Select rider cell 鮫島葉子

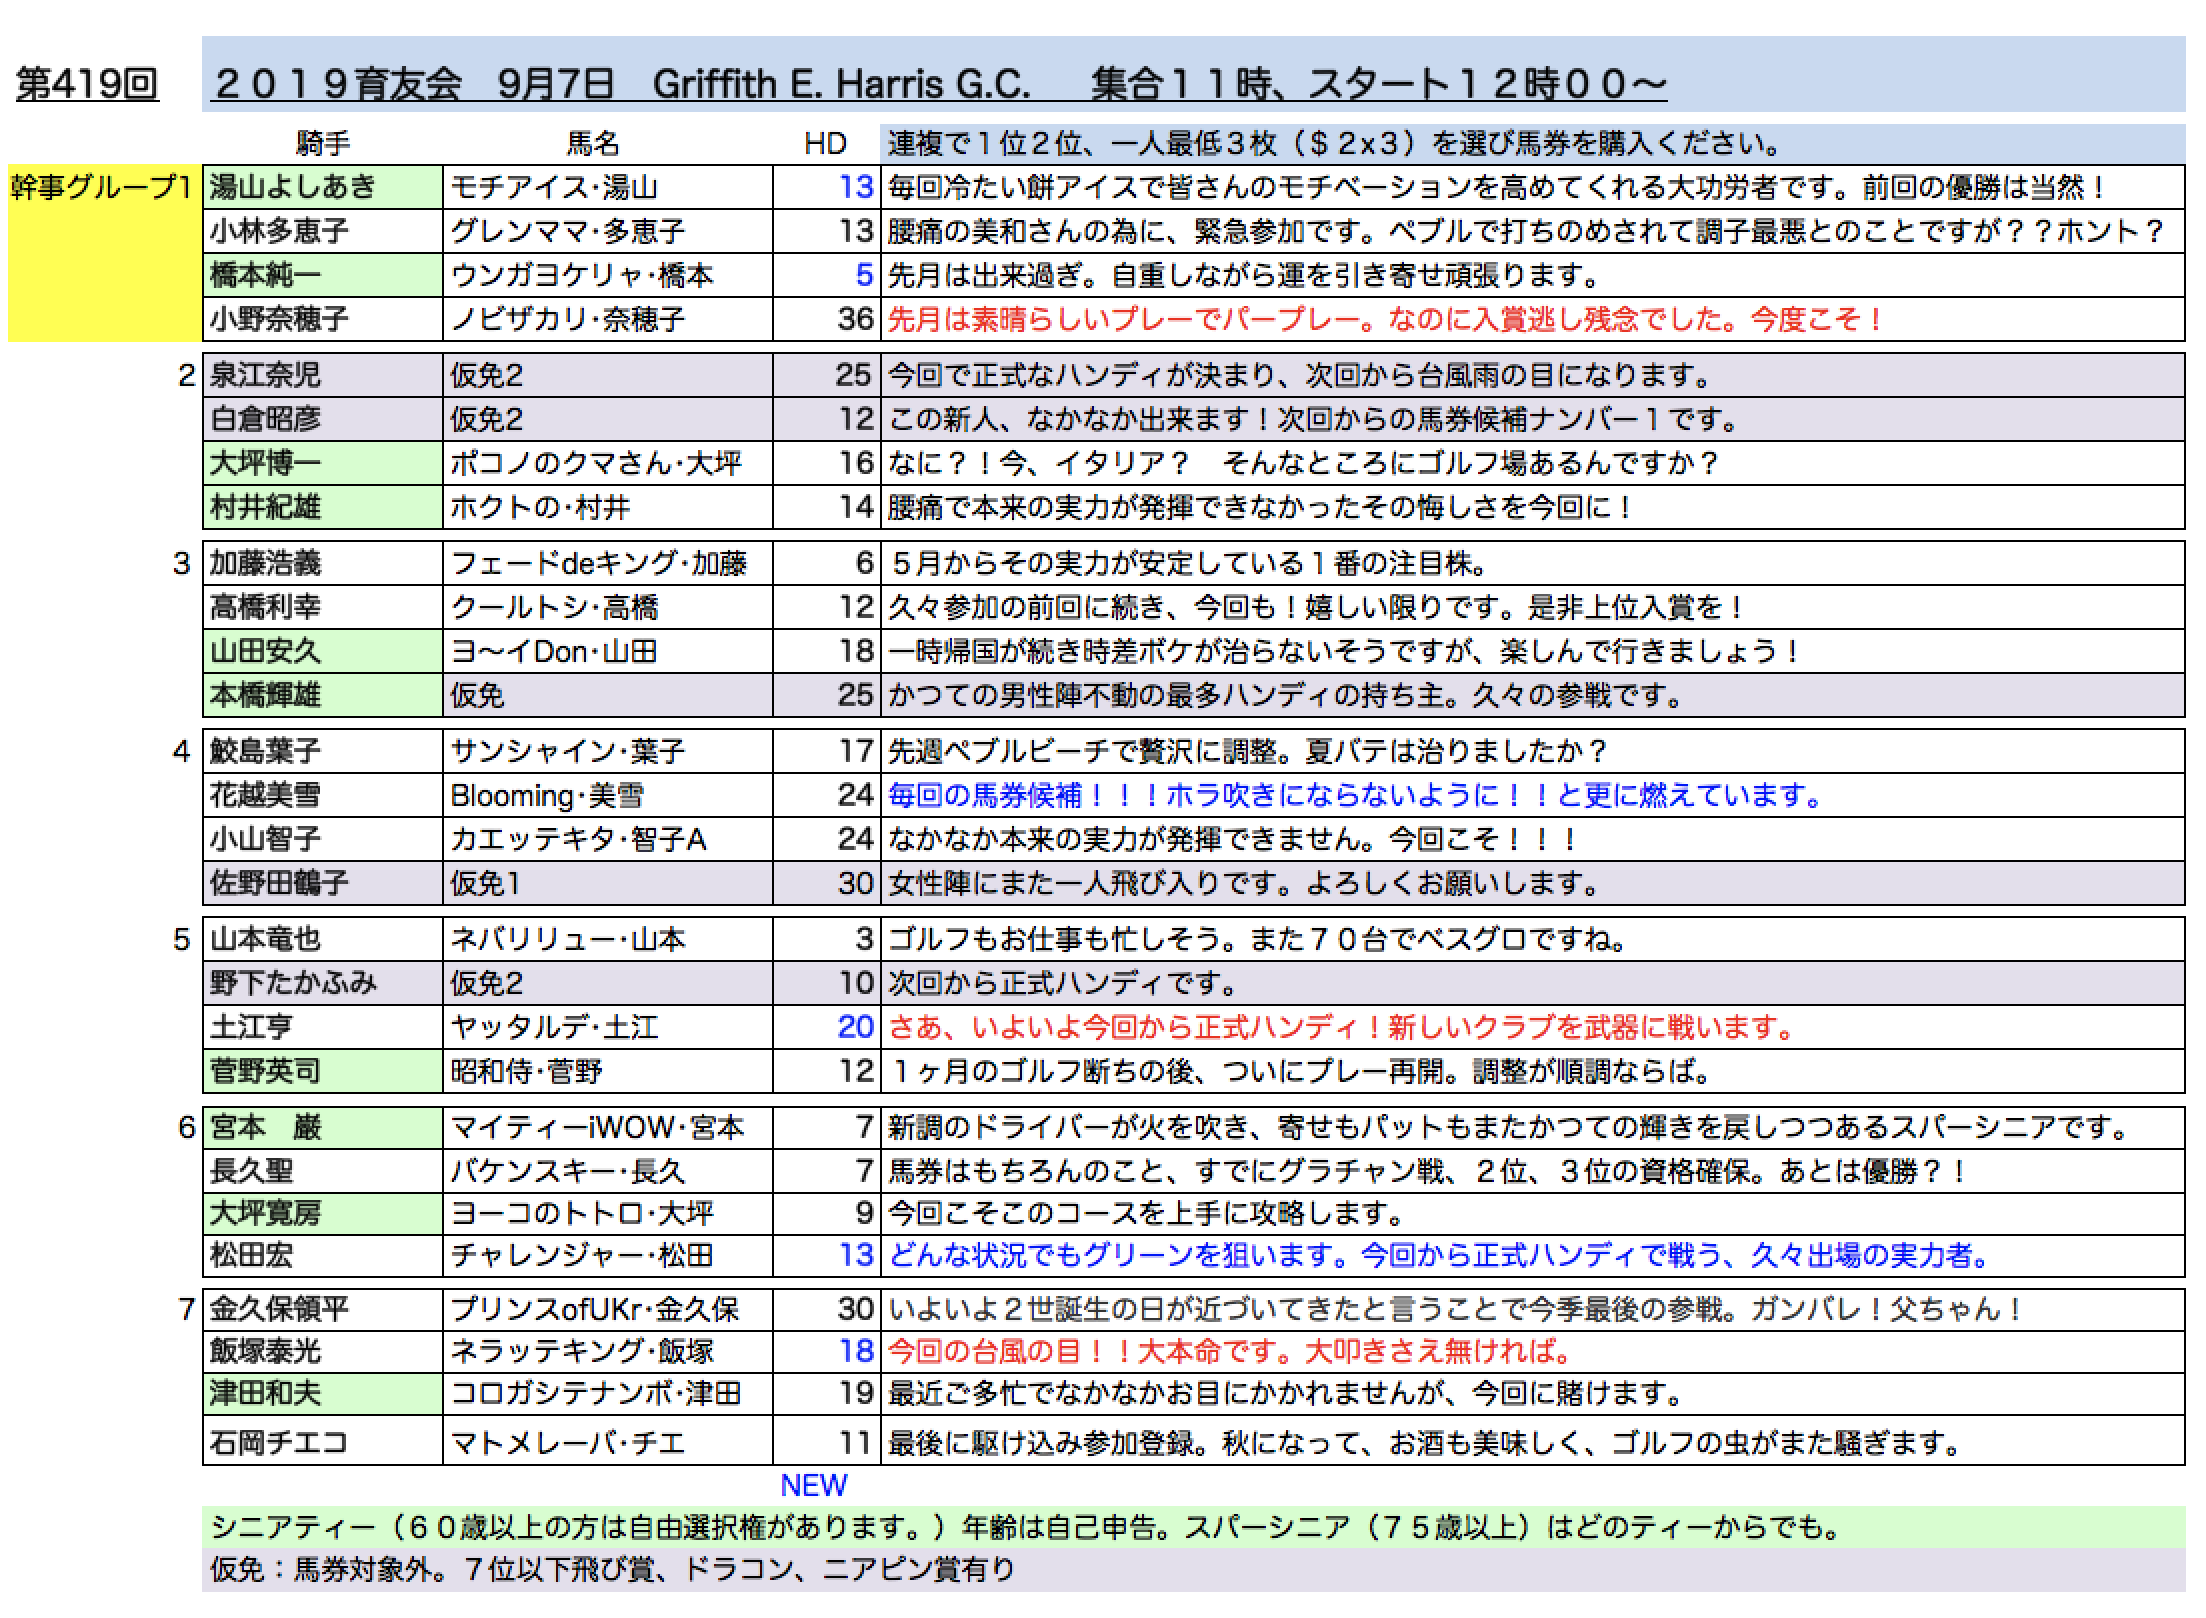point(323,751)
